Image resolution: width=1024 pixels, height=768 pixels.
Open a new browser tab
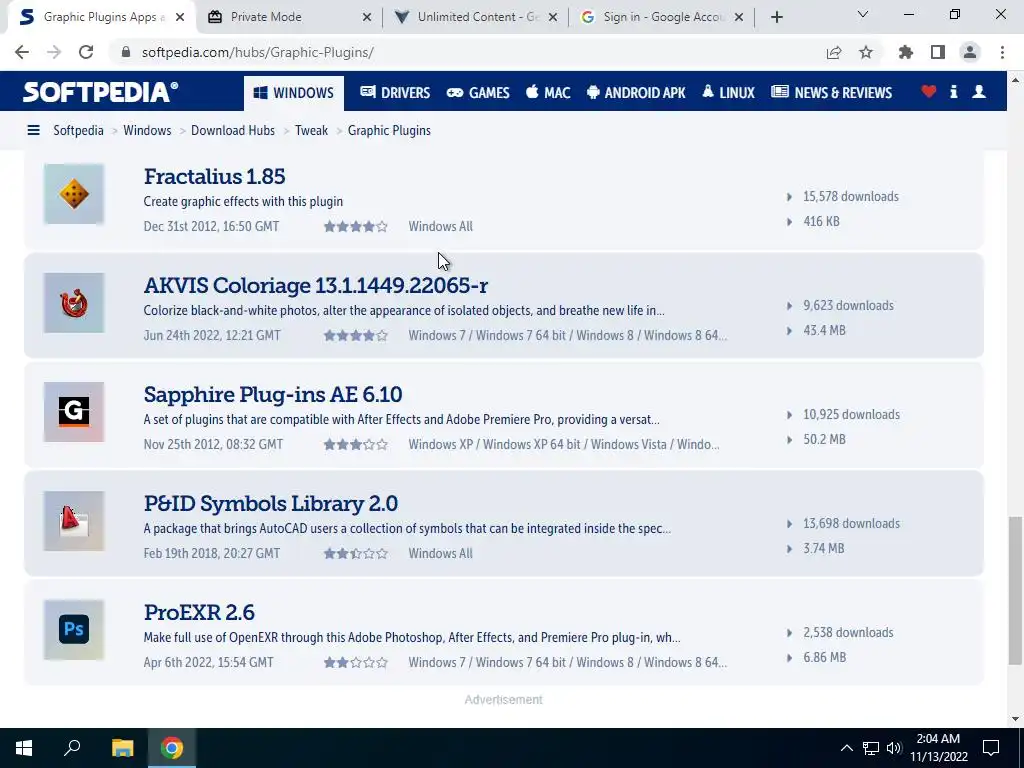click(776, 18)
